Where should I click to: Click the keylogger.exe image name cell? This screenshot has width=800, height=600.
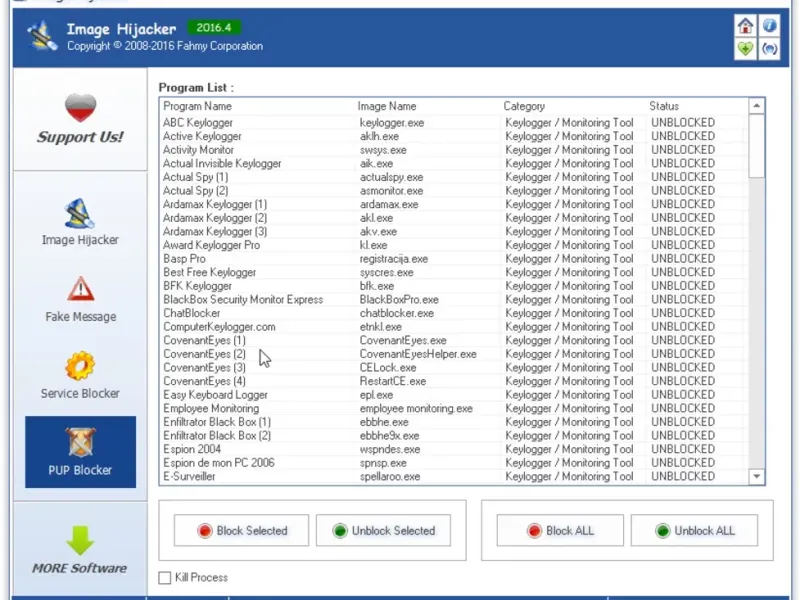[392, 122]
